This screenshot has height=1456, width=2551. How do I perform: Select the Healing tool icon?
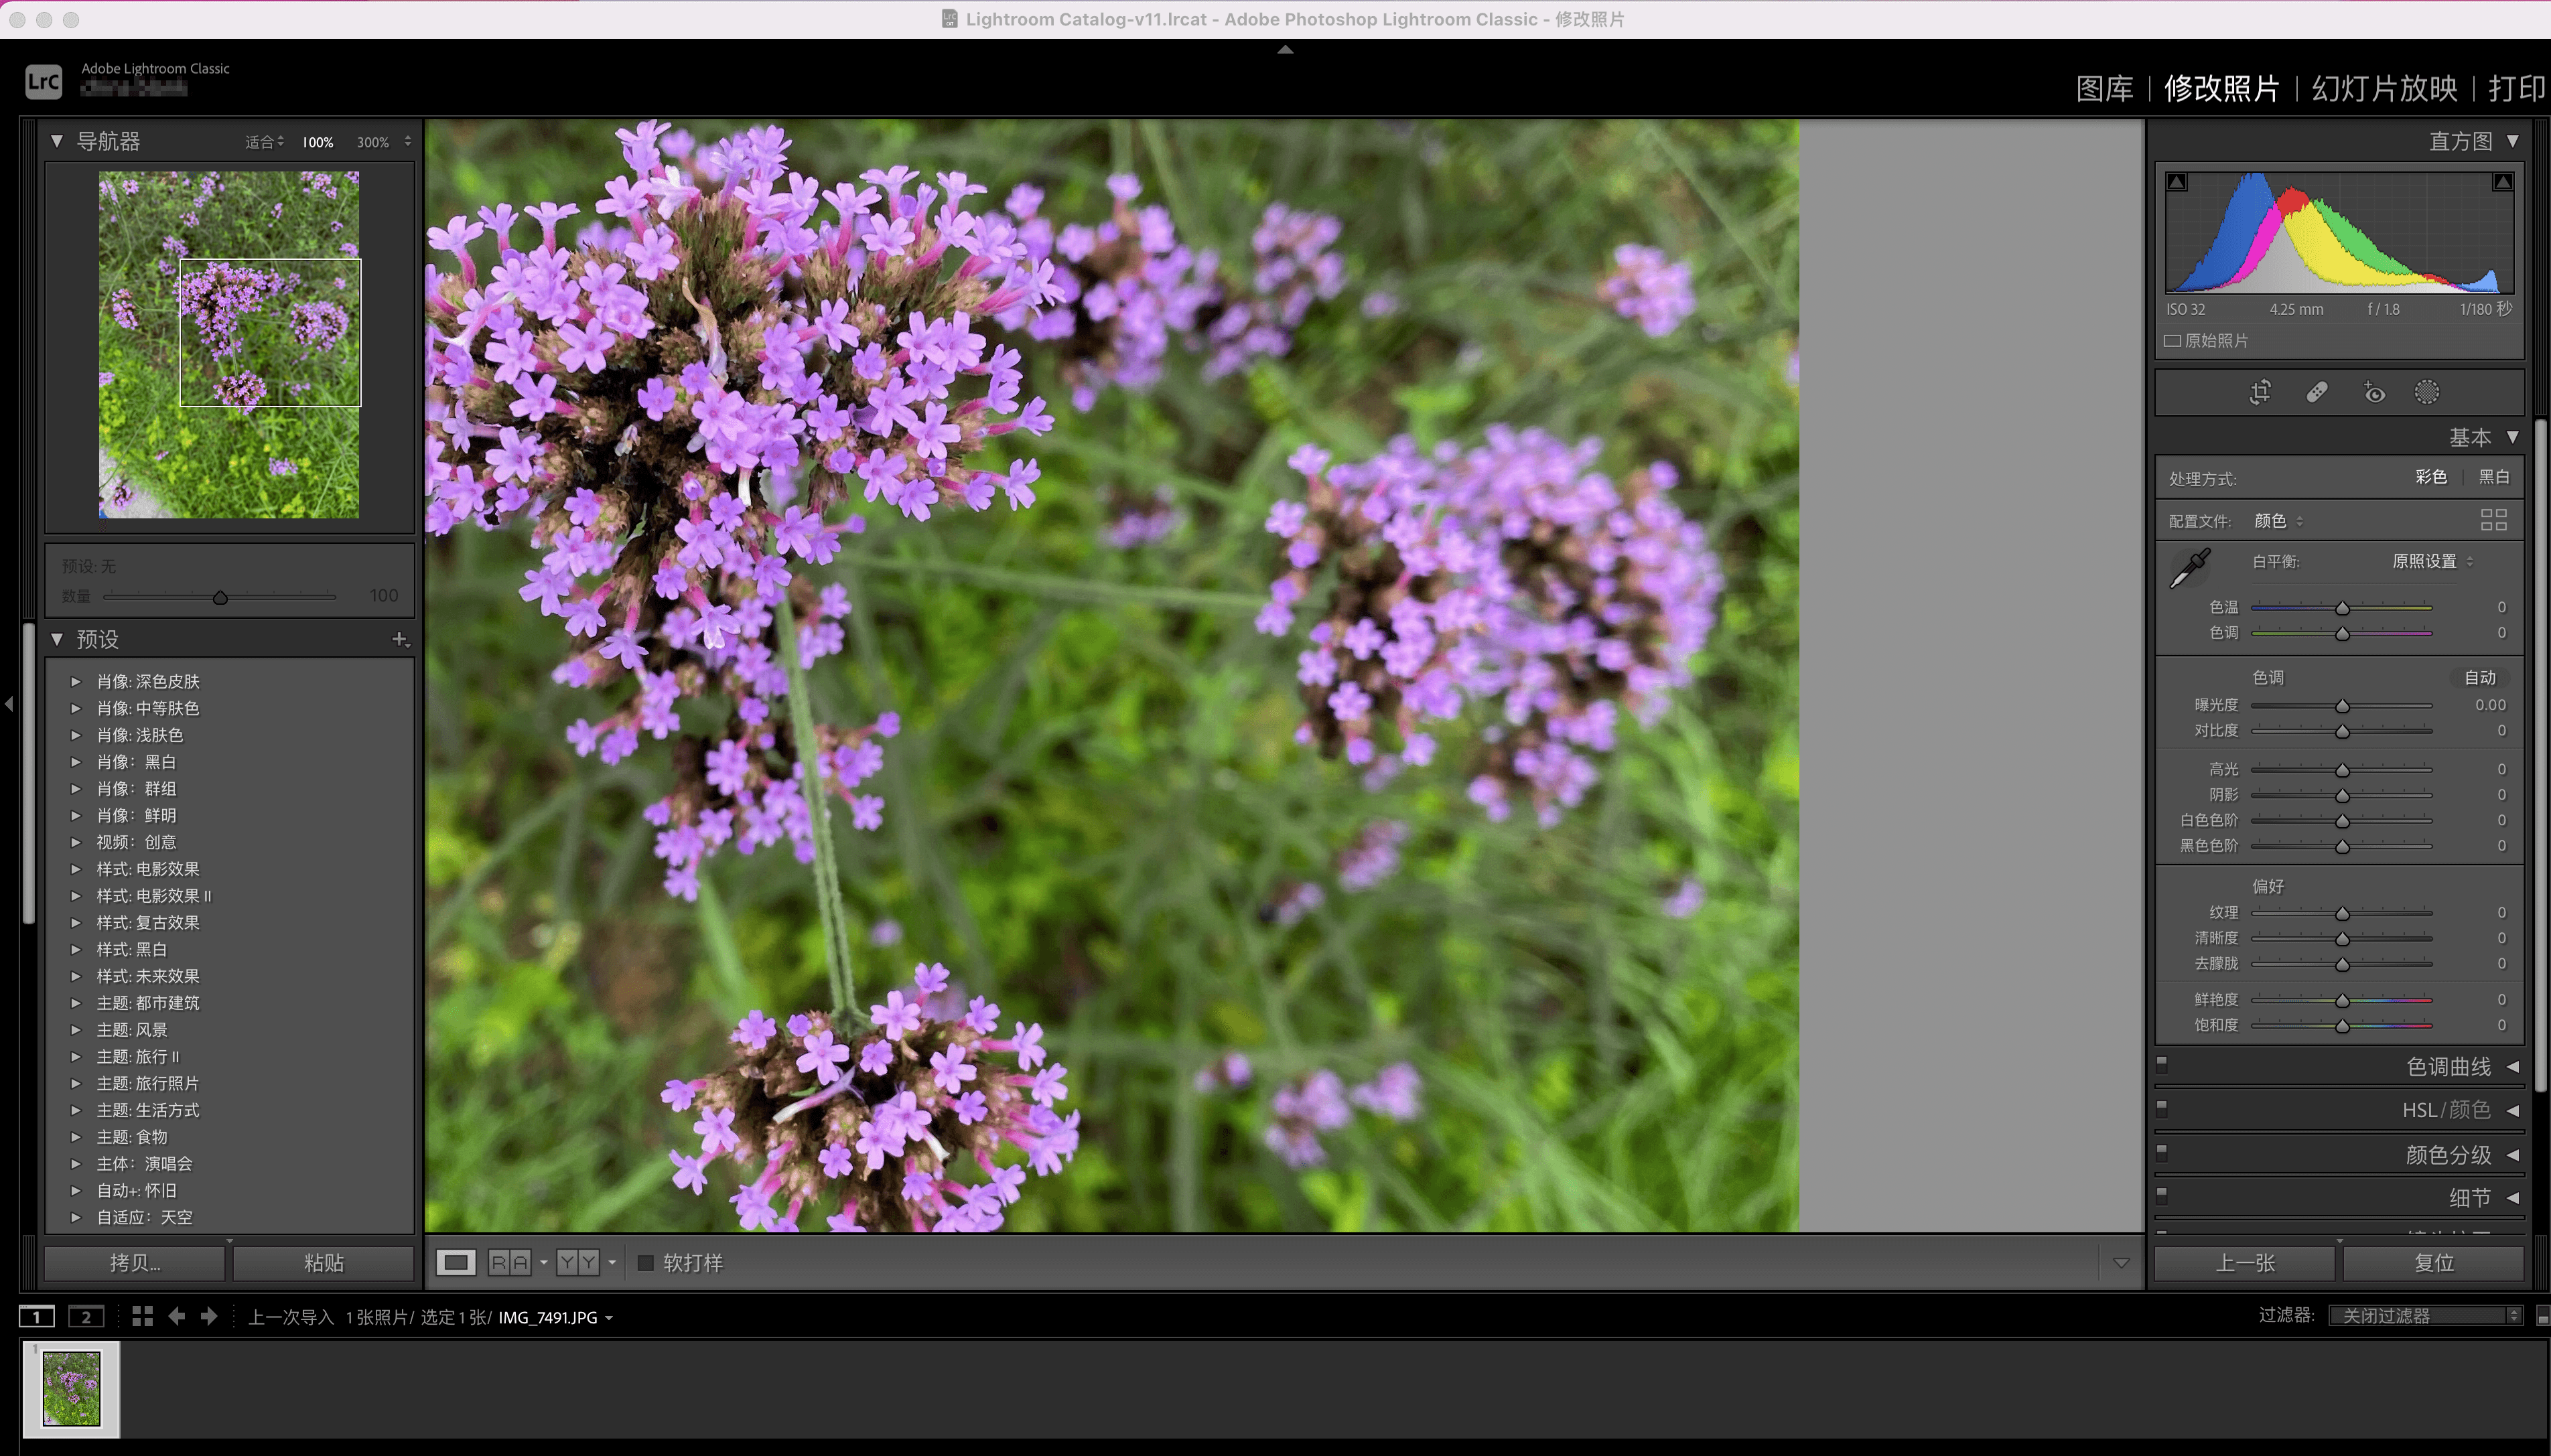tap(2317, 392)
